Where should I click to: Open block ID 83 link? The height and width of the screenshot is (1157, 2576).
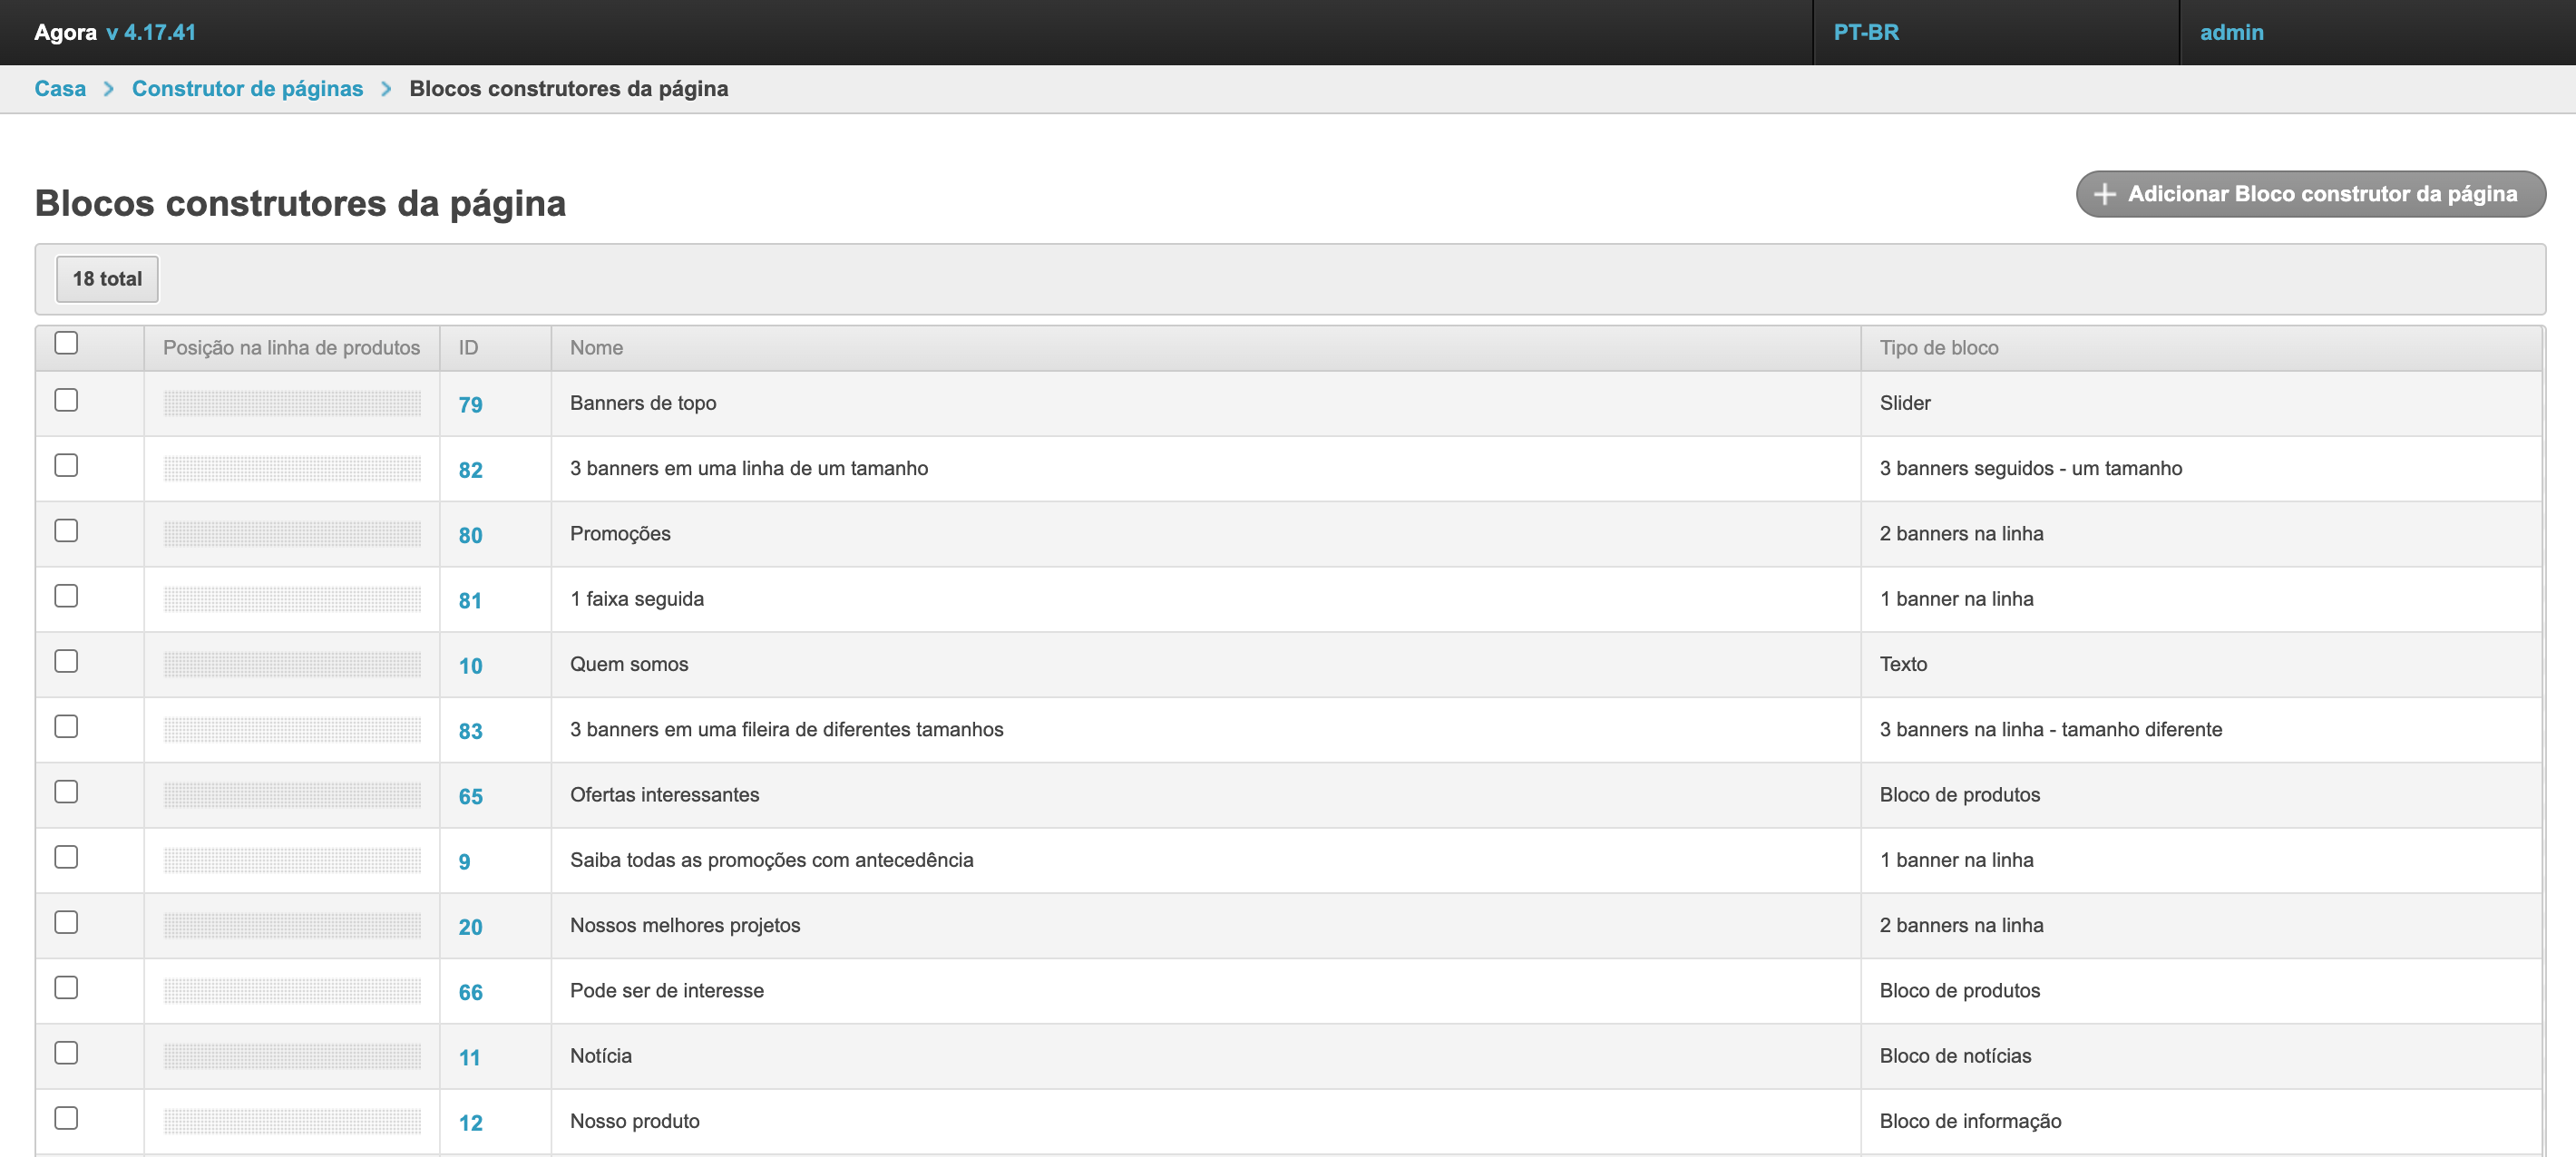pyautogui.click(x=470, y=731)
